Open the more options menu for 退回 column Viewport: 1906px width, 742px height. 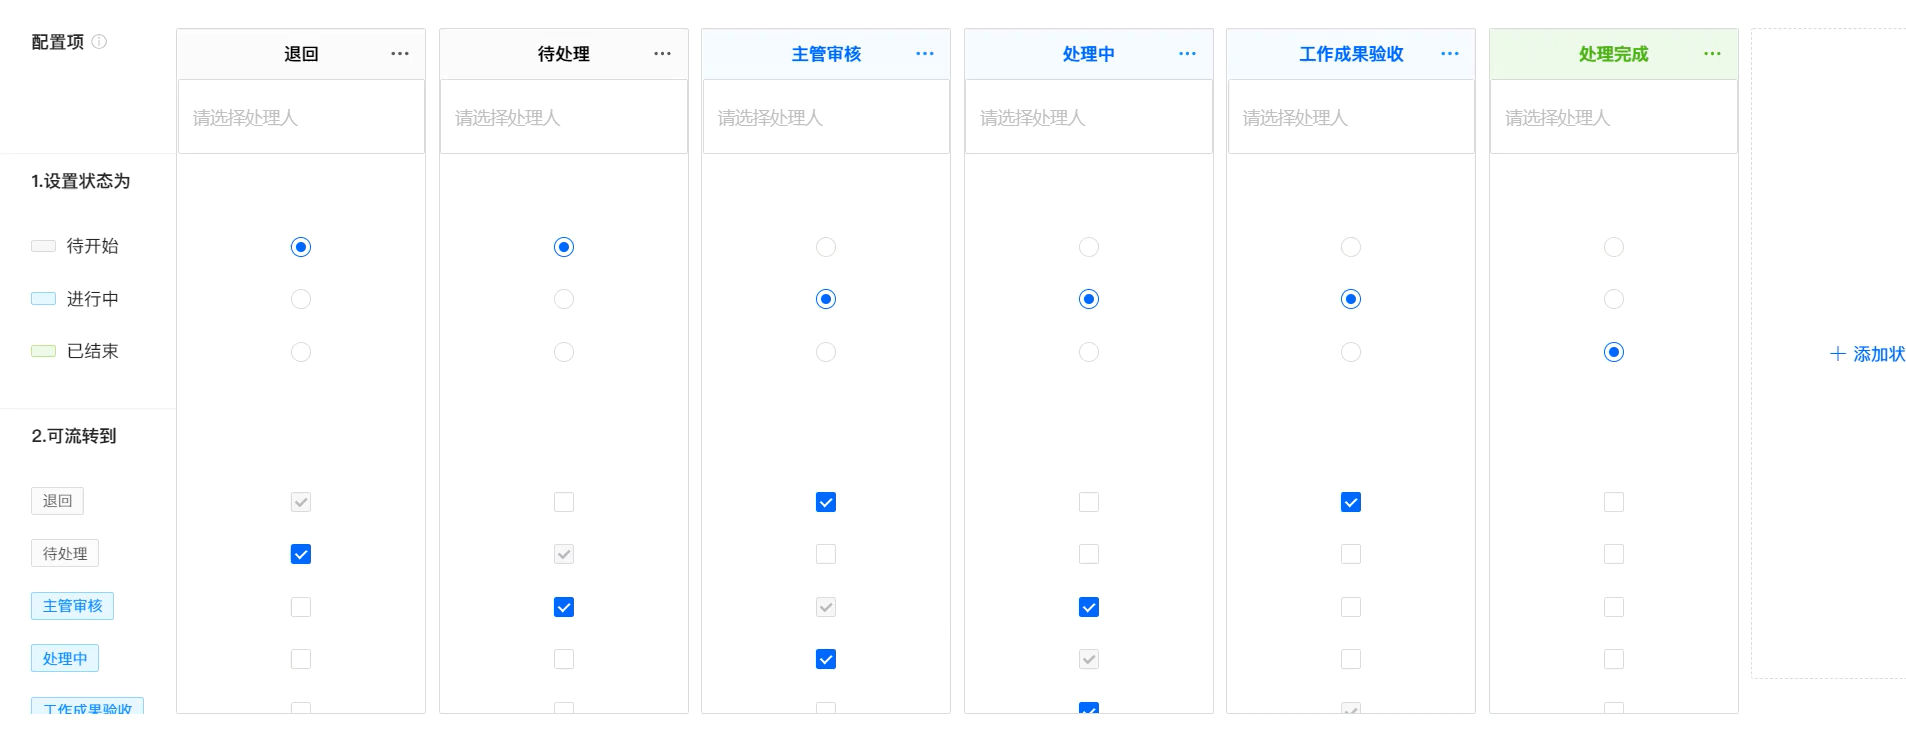(400, 54)
